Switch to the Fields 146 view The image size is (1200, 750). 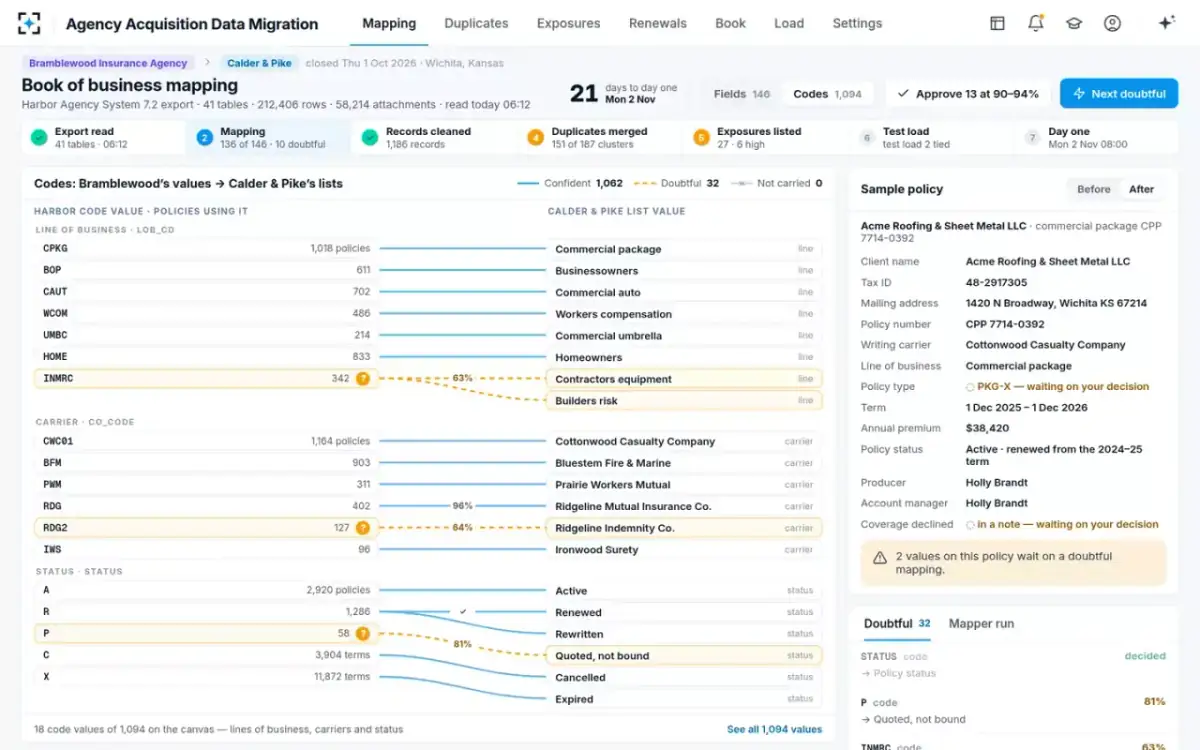coord(742,94)
